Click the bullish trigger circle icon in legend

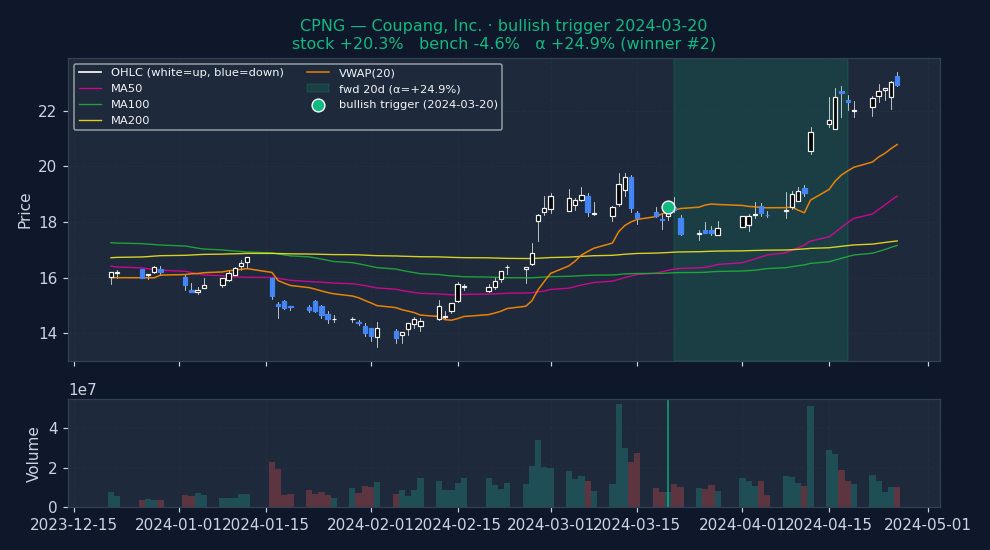318,105
